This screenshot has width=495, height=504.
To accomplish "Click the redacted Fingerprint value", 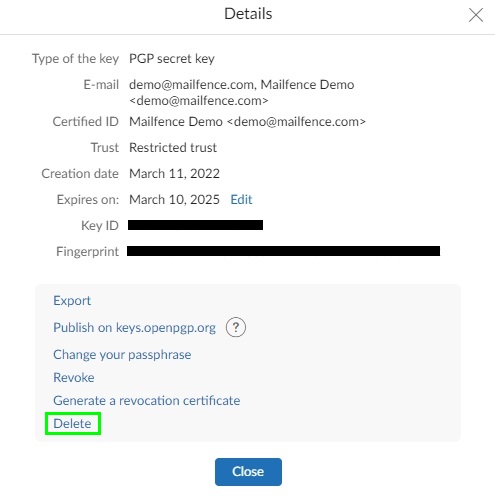I will [x=283, y=251].
